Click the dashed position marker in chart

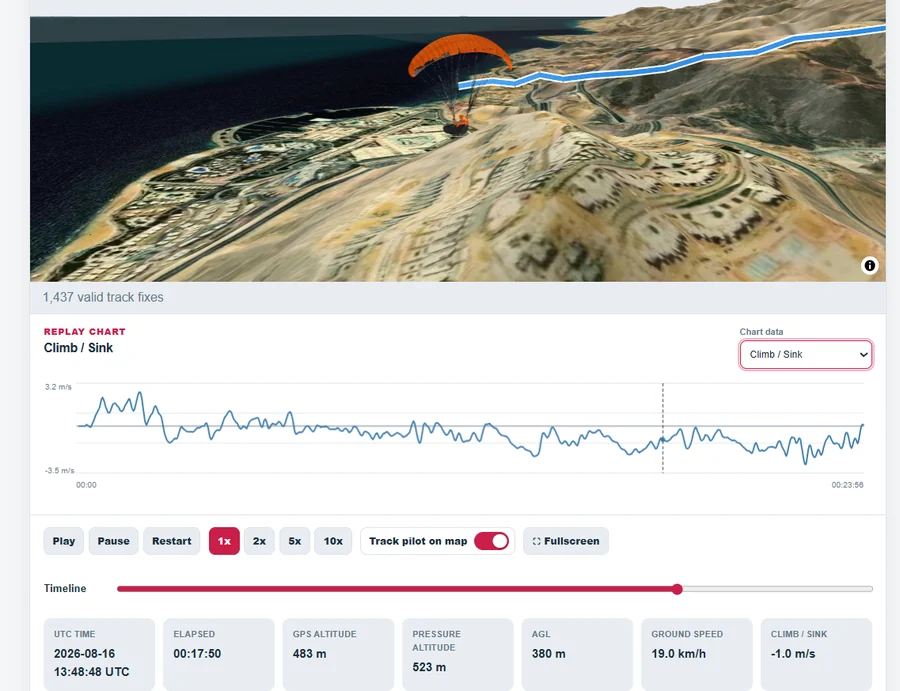coord(663,428)
